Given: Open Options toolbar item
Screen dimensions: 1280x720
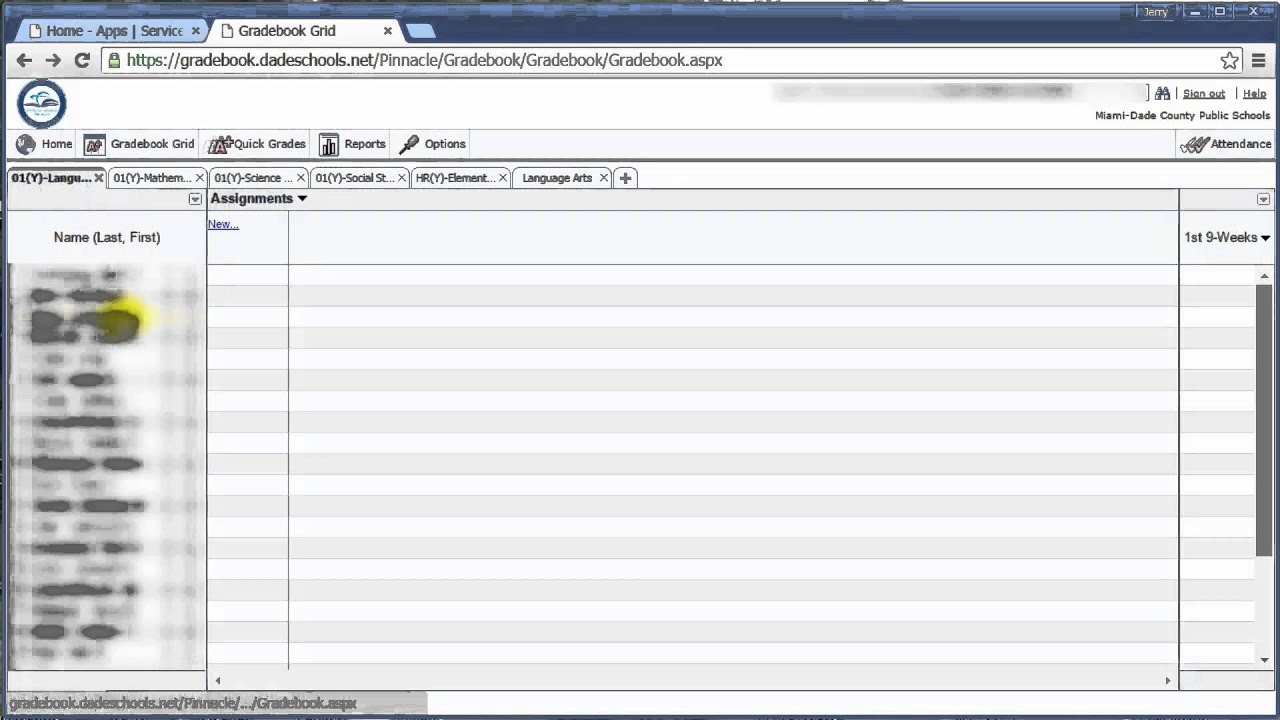Looking at the screenshot, I should (432, 144).
